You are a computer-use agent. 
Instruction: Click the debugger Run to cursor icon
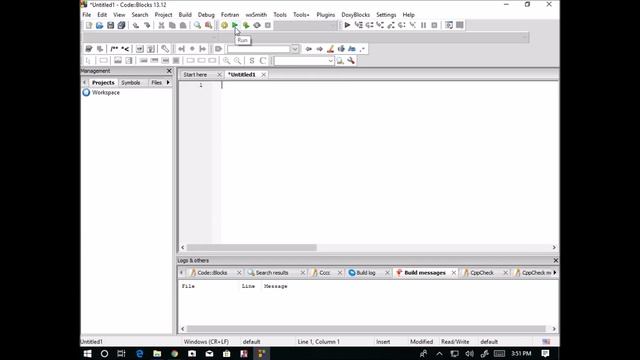[x=358, y=25]
